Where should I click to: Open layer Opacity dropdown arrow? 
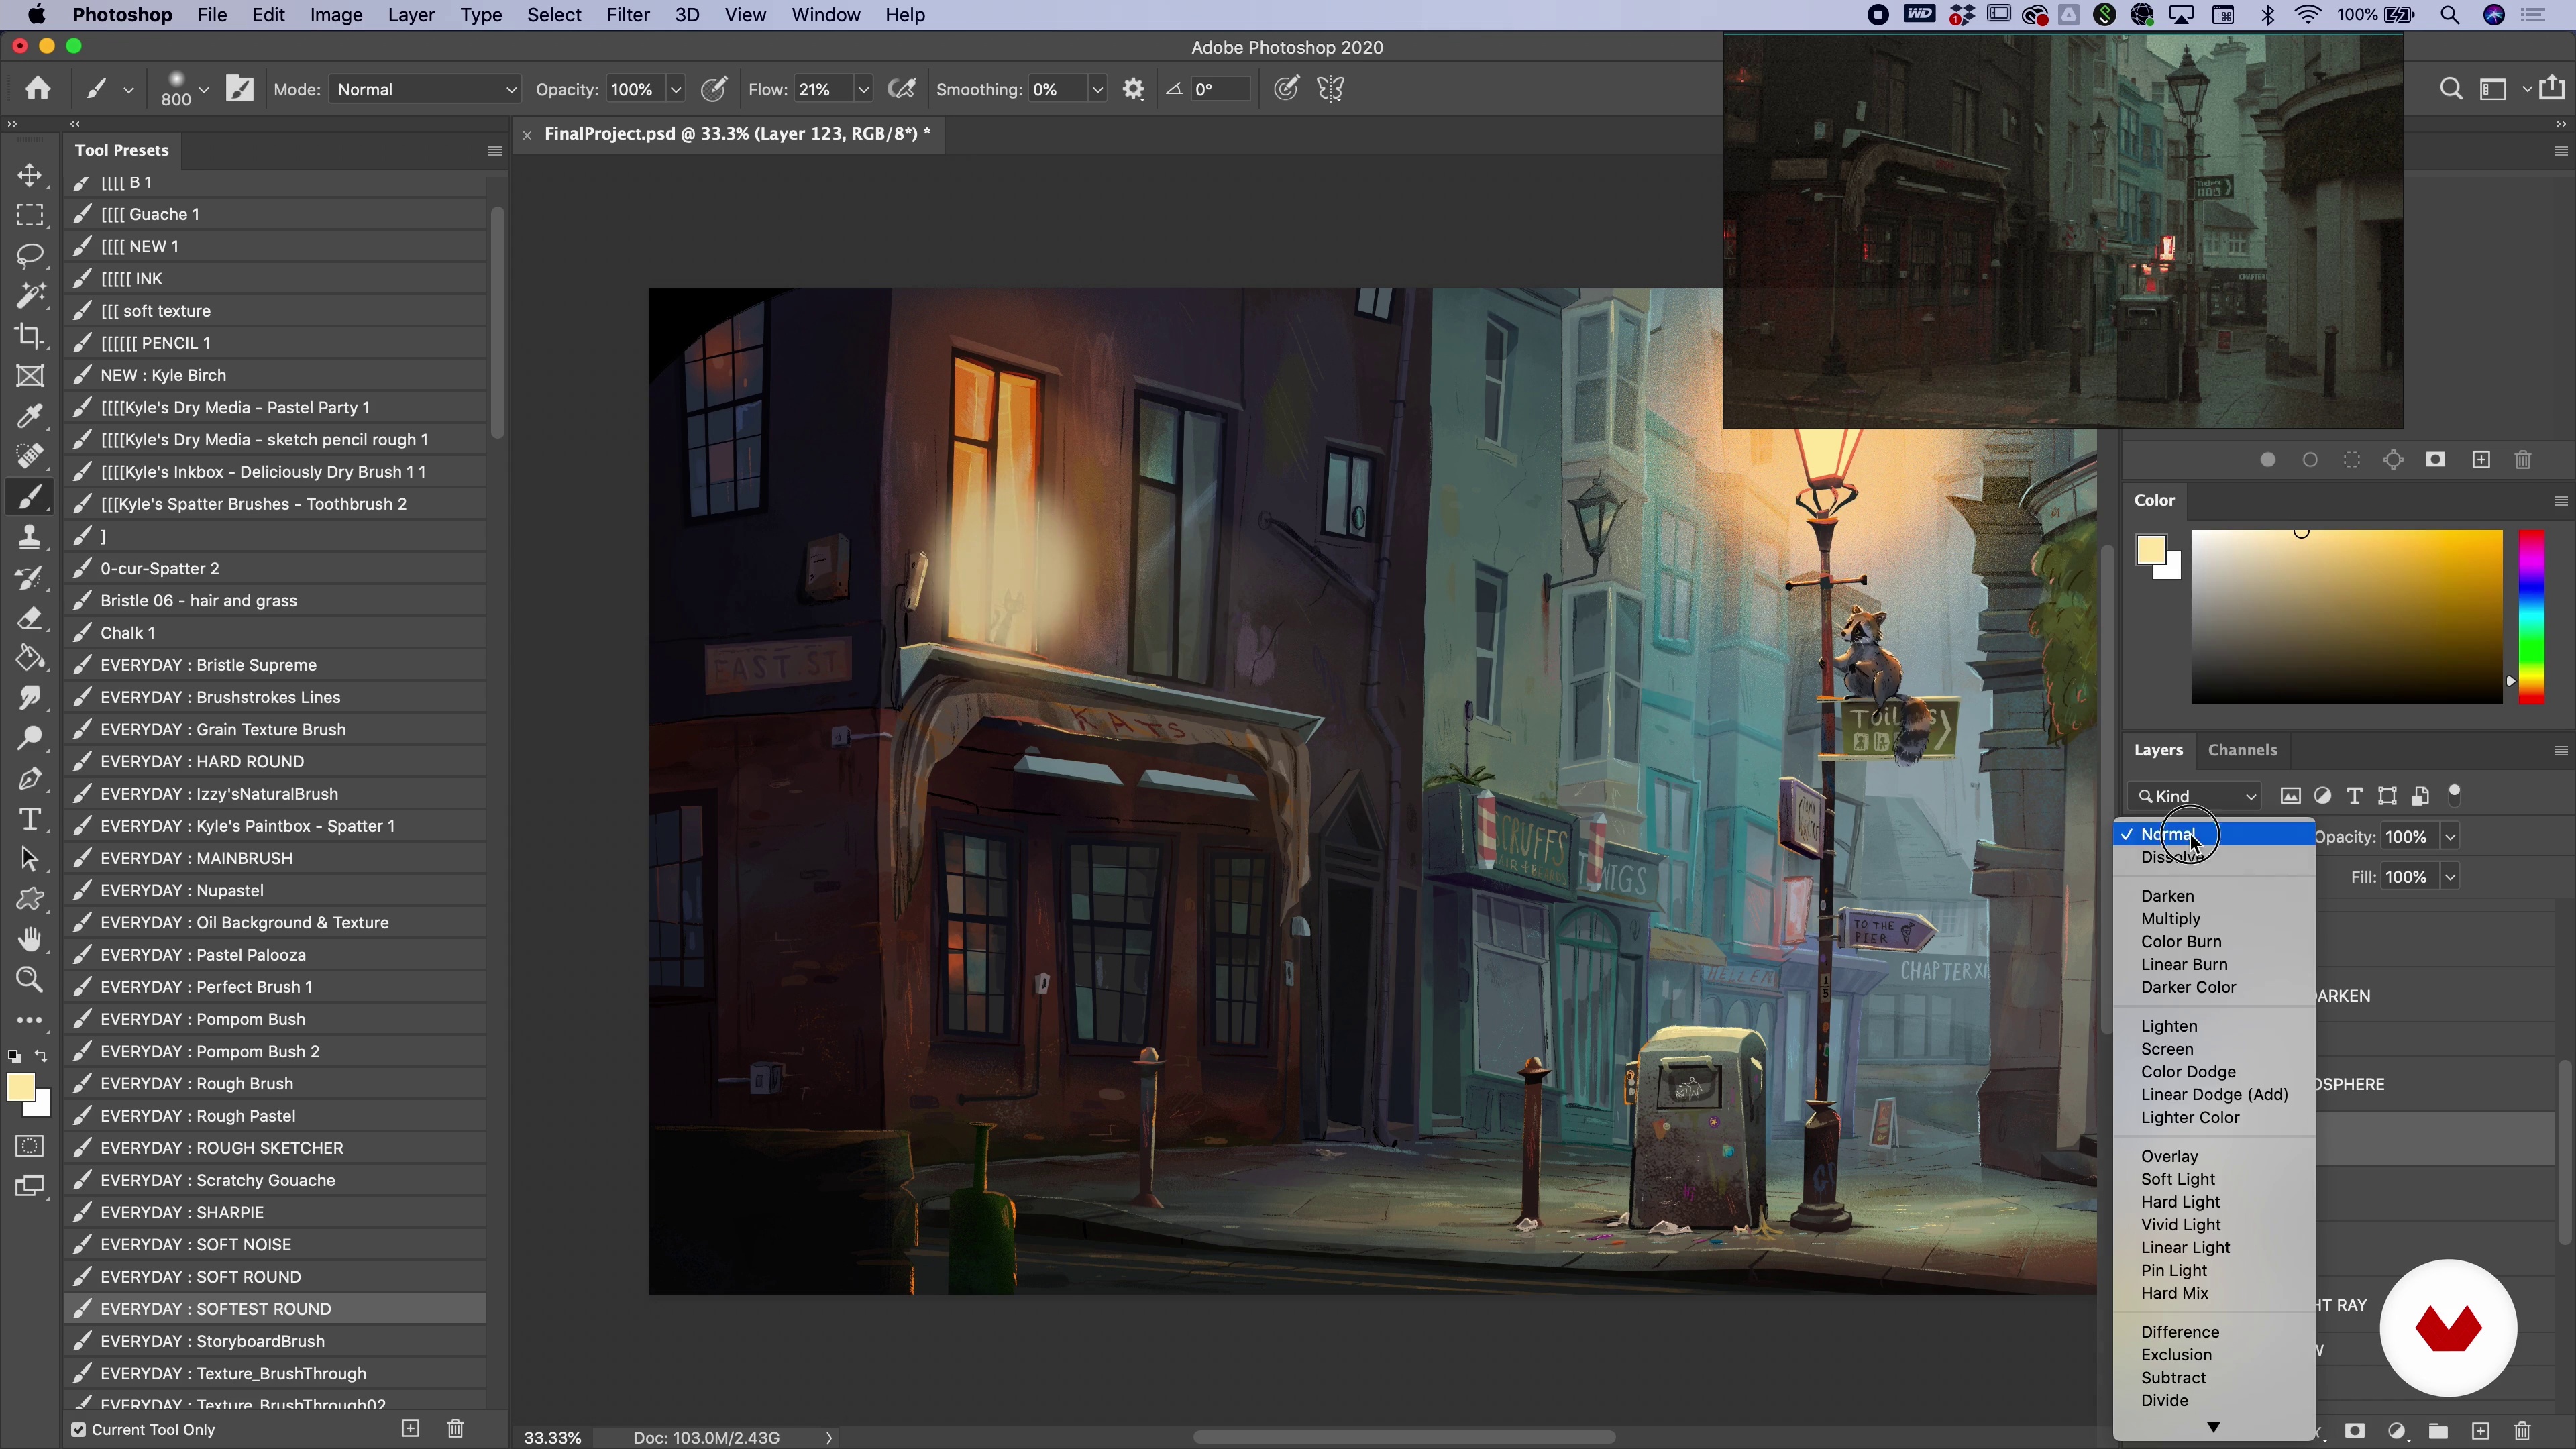click(2450, 837)
